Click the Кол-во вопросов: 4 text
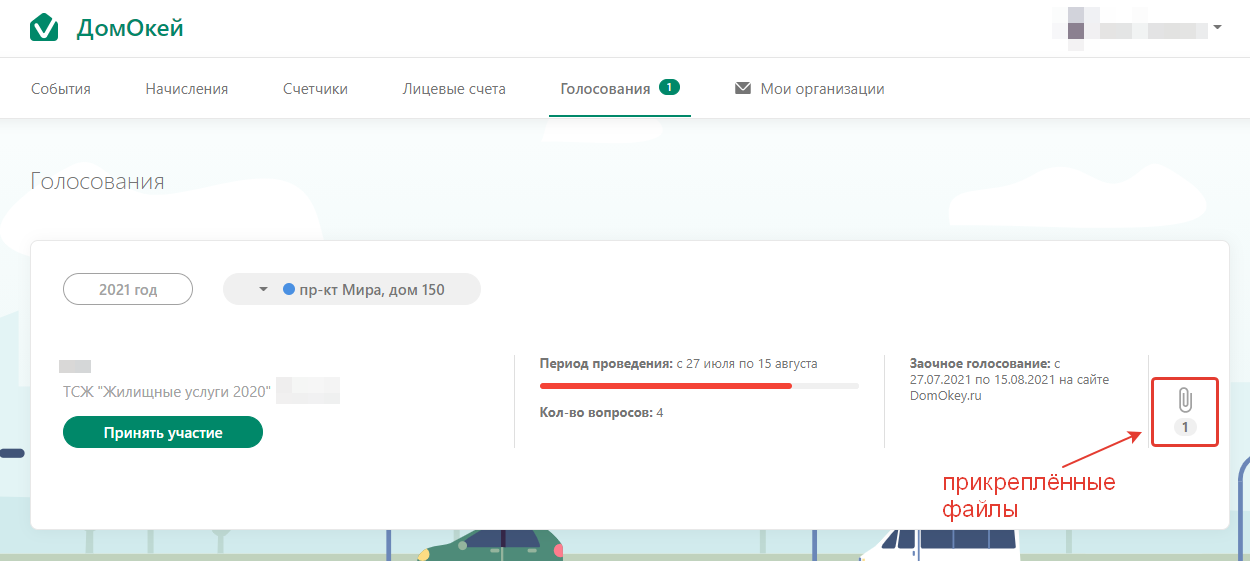The image size is (1250, 561). pos(602,412)
